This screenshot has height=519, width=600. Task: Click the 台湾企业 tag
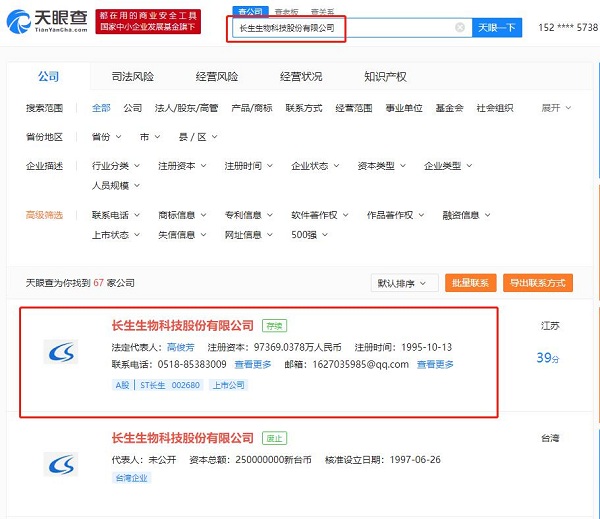pos(133,479)
